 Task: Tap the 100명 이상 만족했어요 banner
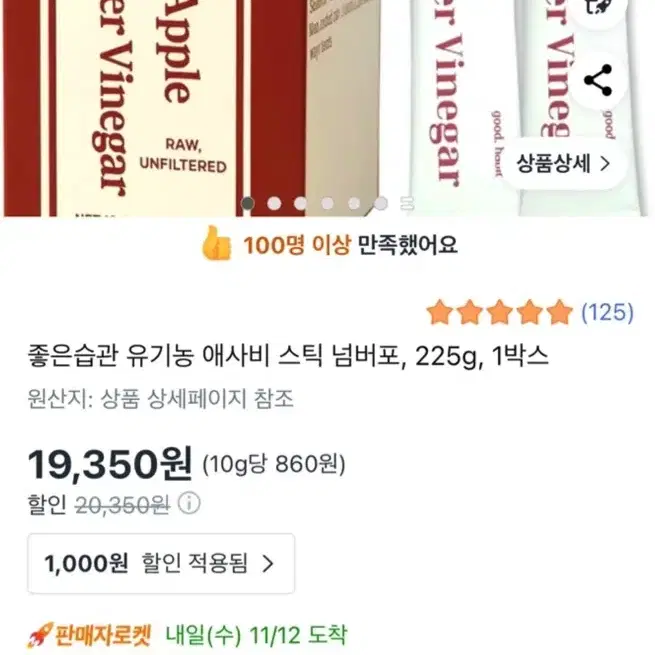330,244
